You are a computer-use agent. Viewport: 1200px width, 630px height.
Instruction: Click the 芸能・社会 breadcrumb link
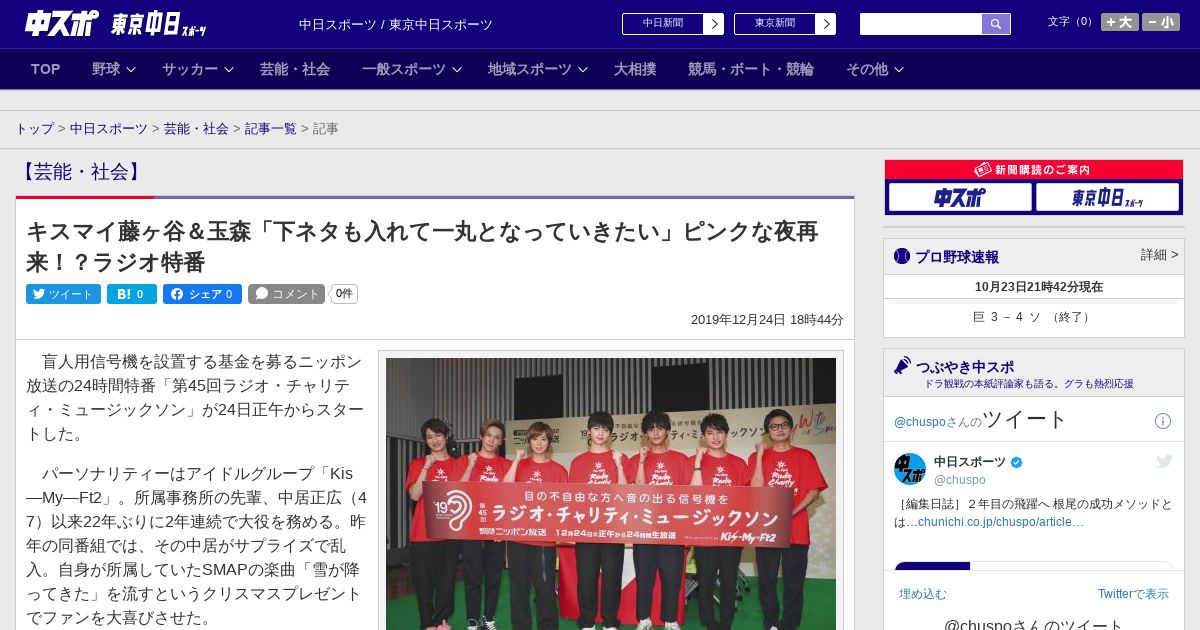(x=197, y=129)
